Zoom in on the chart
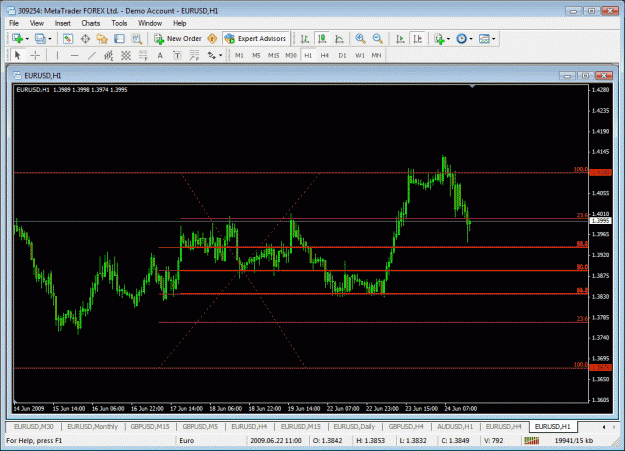 pyautogui.click(x=360, y=39)
